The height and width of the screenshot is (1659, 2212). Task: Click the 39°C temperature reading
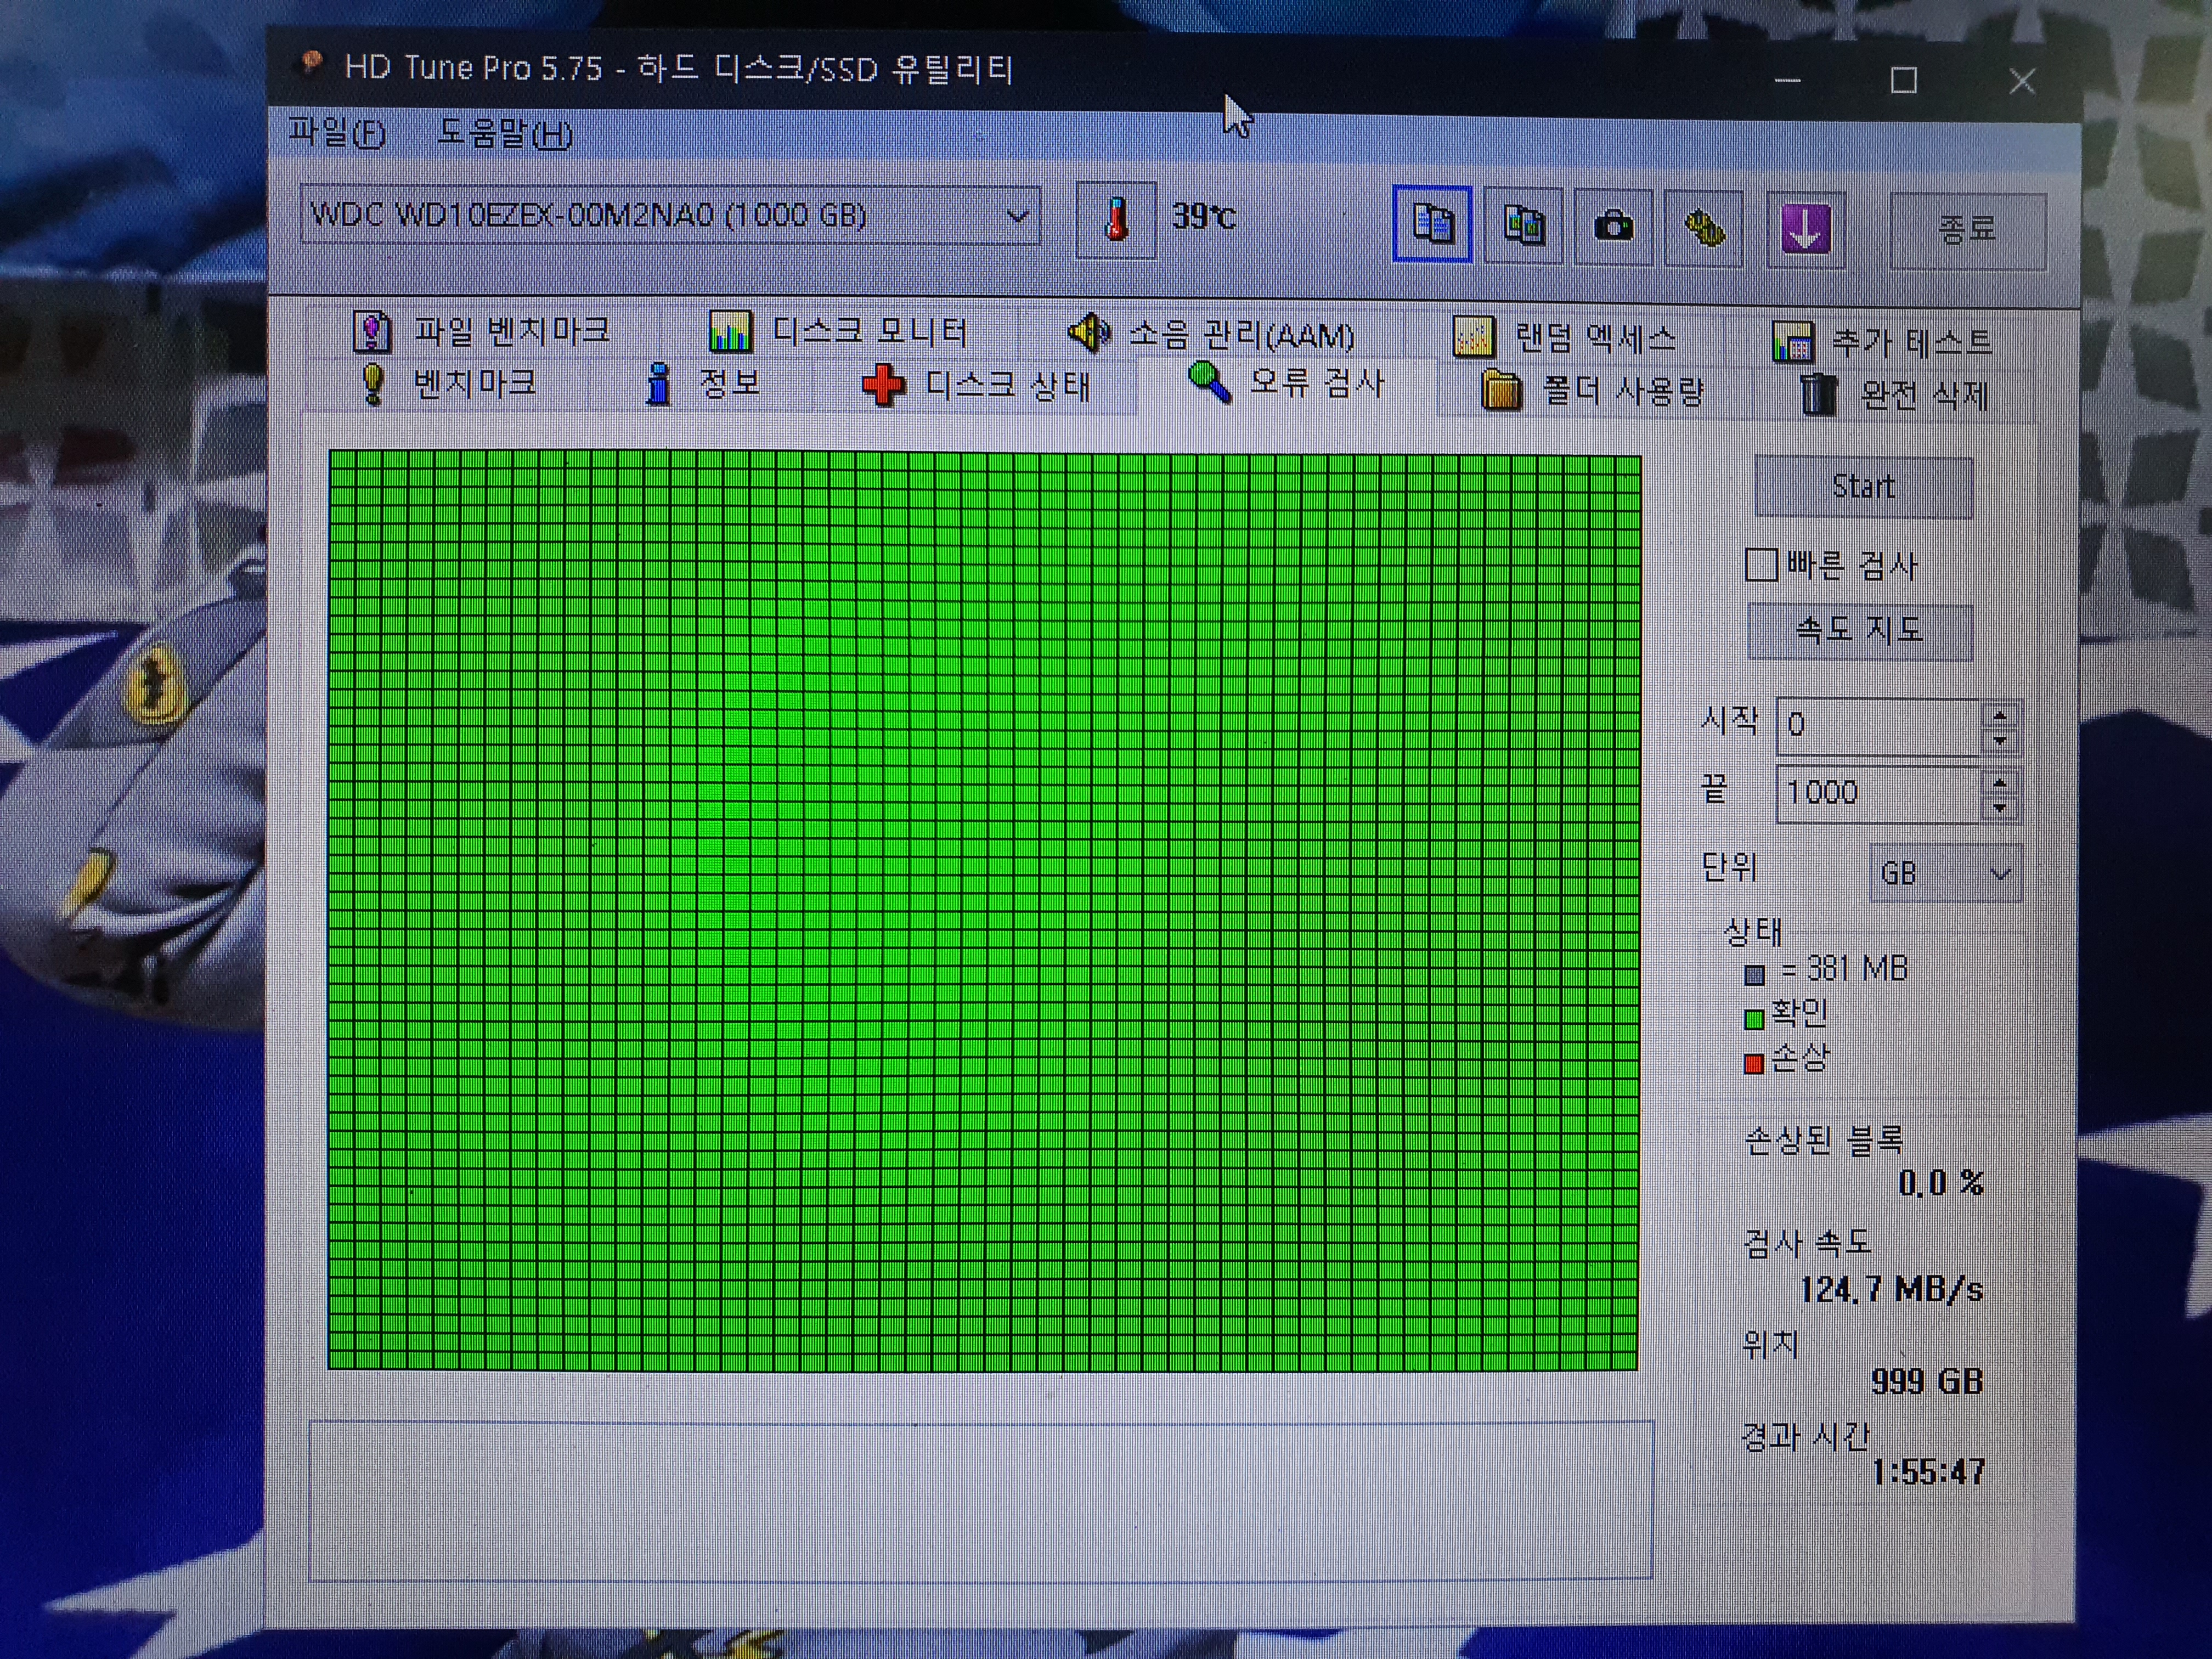click(x=1205, y=216)
